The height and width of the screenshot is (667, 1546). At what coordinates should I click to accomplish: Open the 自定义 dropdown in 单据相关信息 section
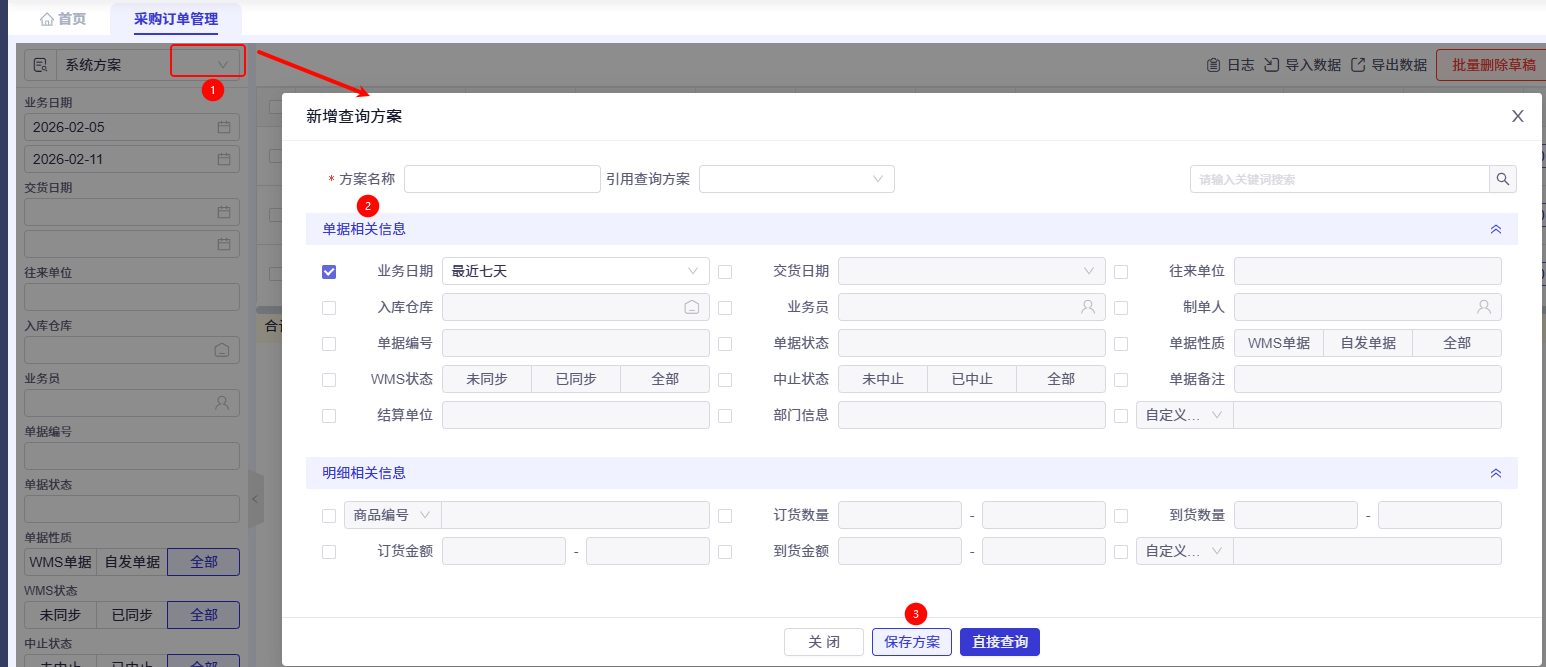coord(1185,415)
